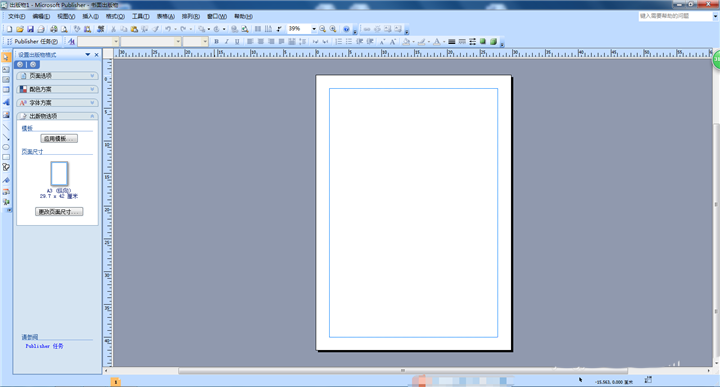Go forward in the task pane
720x387 pixels.
33,65
